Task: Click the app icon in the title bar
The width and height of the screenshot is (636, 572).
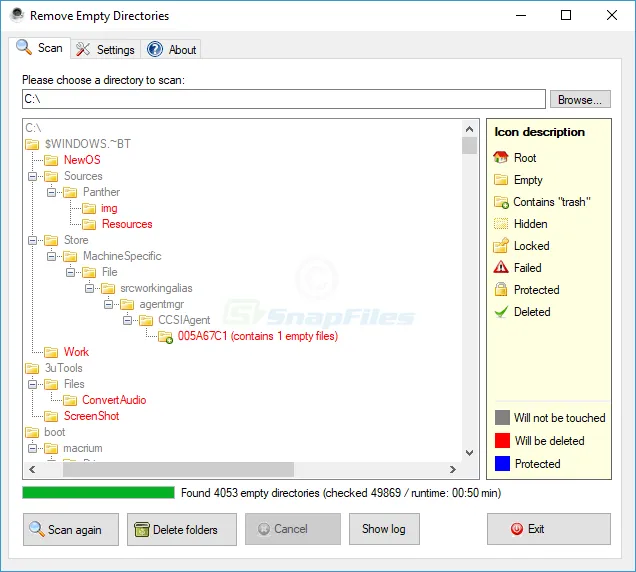Action: 17,15
